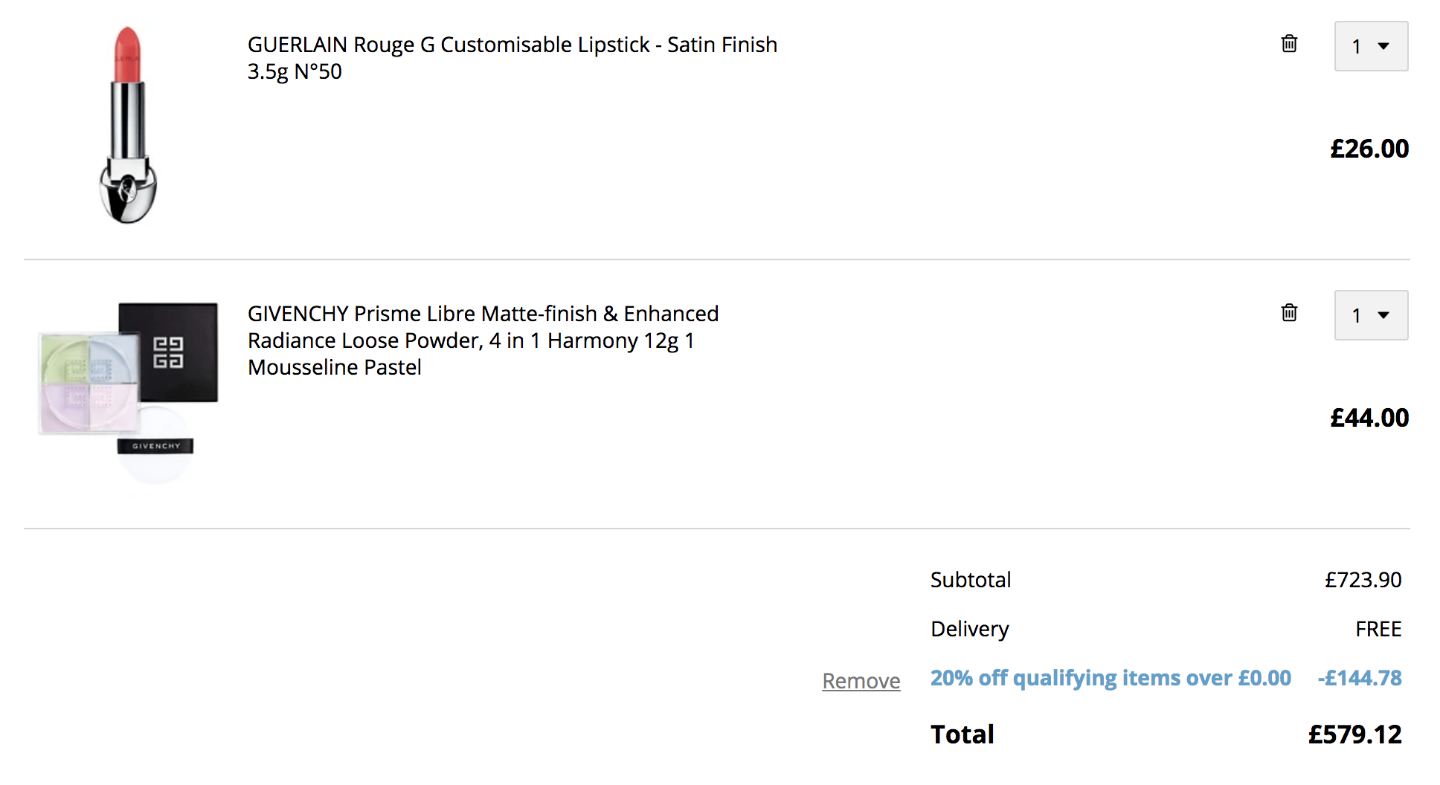Open Givenchy Prisme Libre powder title
Image resolution: width=1440 pixels, height=785 pixels.
tap(483, 341)
